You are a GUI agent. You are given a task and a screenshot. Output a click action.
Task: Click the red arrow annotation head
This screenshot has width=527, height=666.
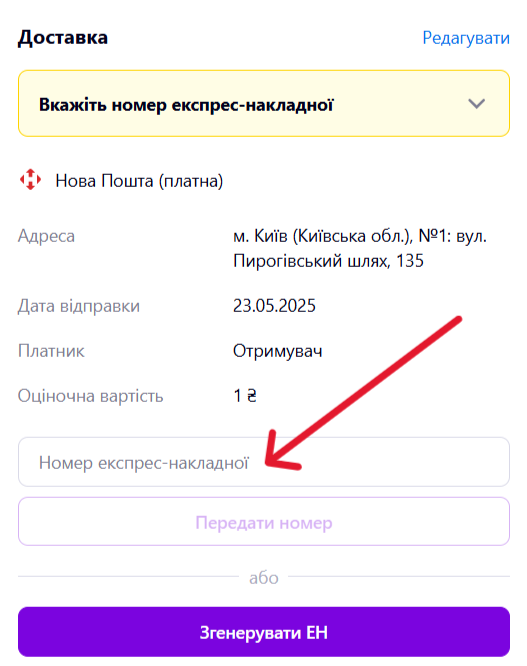[x=280, y=455]
